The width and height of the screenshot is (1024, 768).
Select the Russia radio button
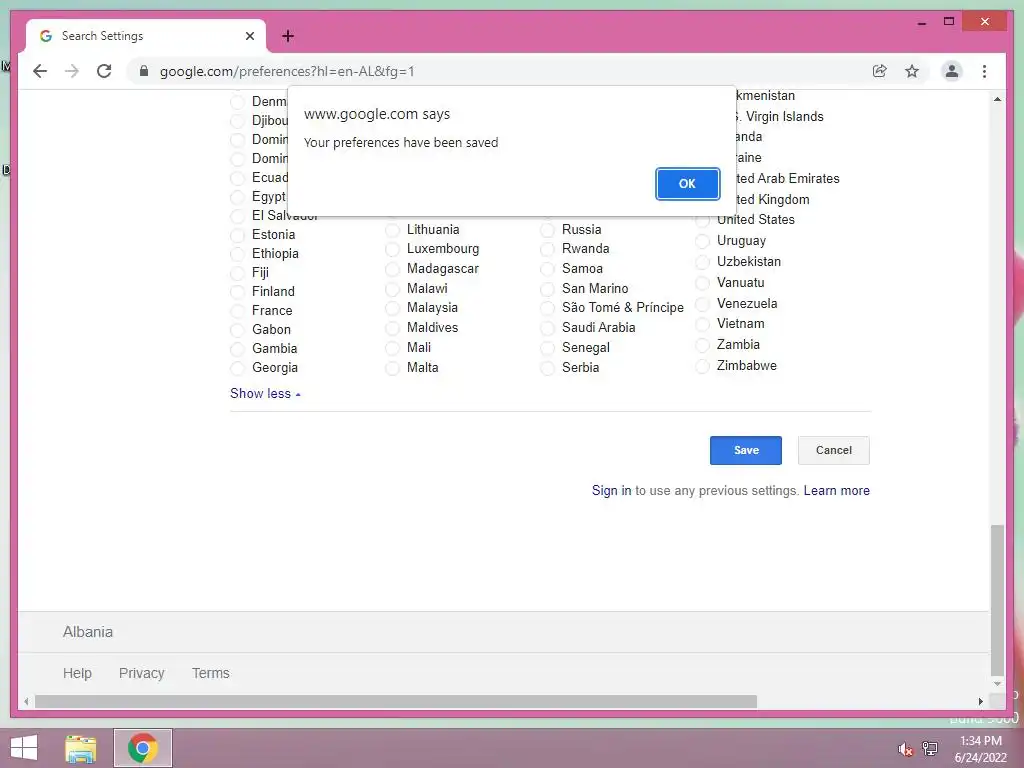(547, 230)
